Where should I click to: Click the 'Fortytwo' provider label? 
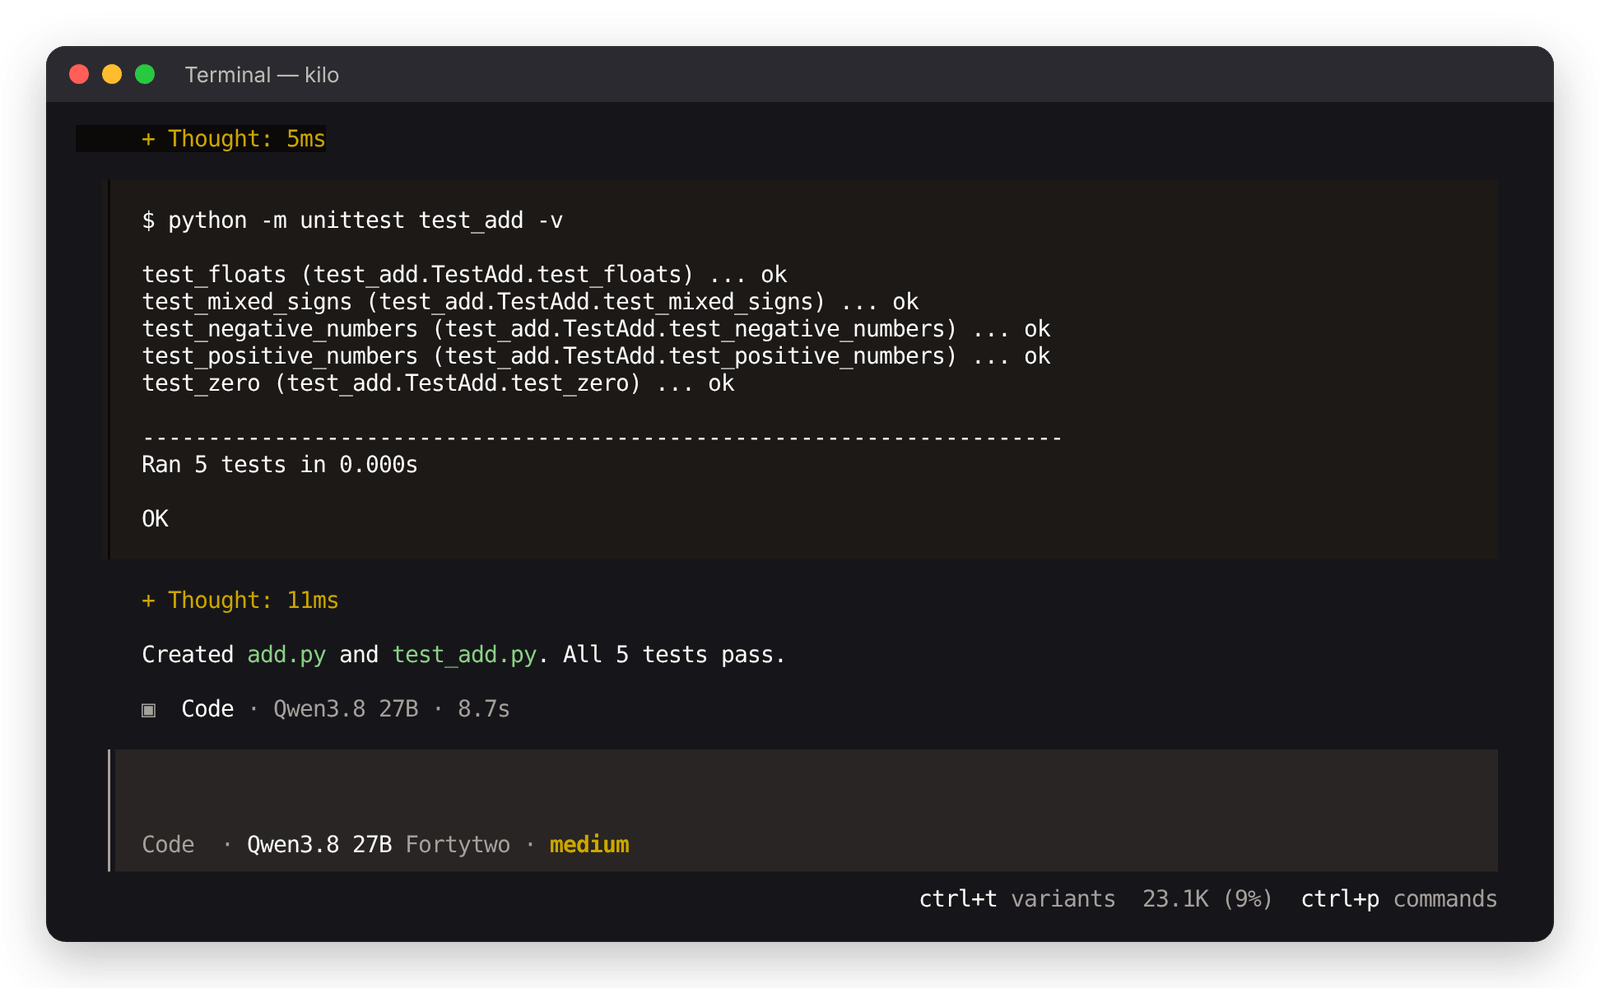(458, 845)
